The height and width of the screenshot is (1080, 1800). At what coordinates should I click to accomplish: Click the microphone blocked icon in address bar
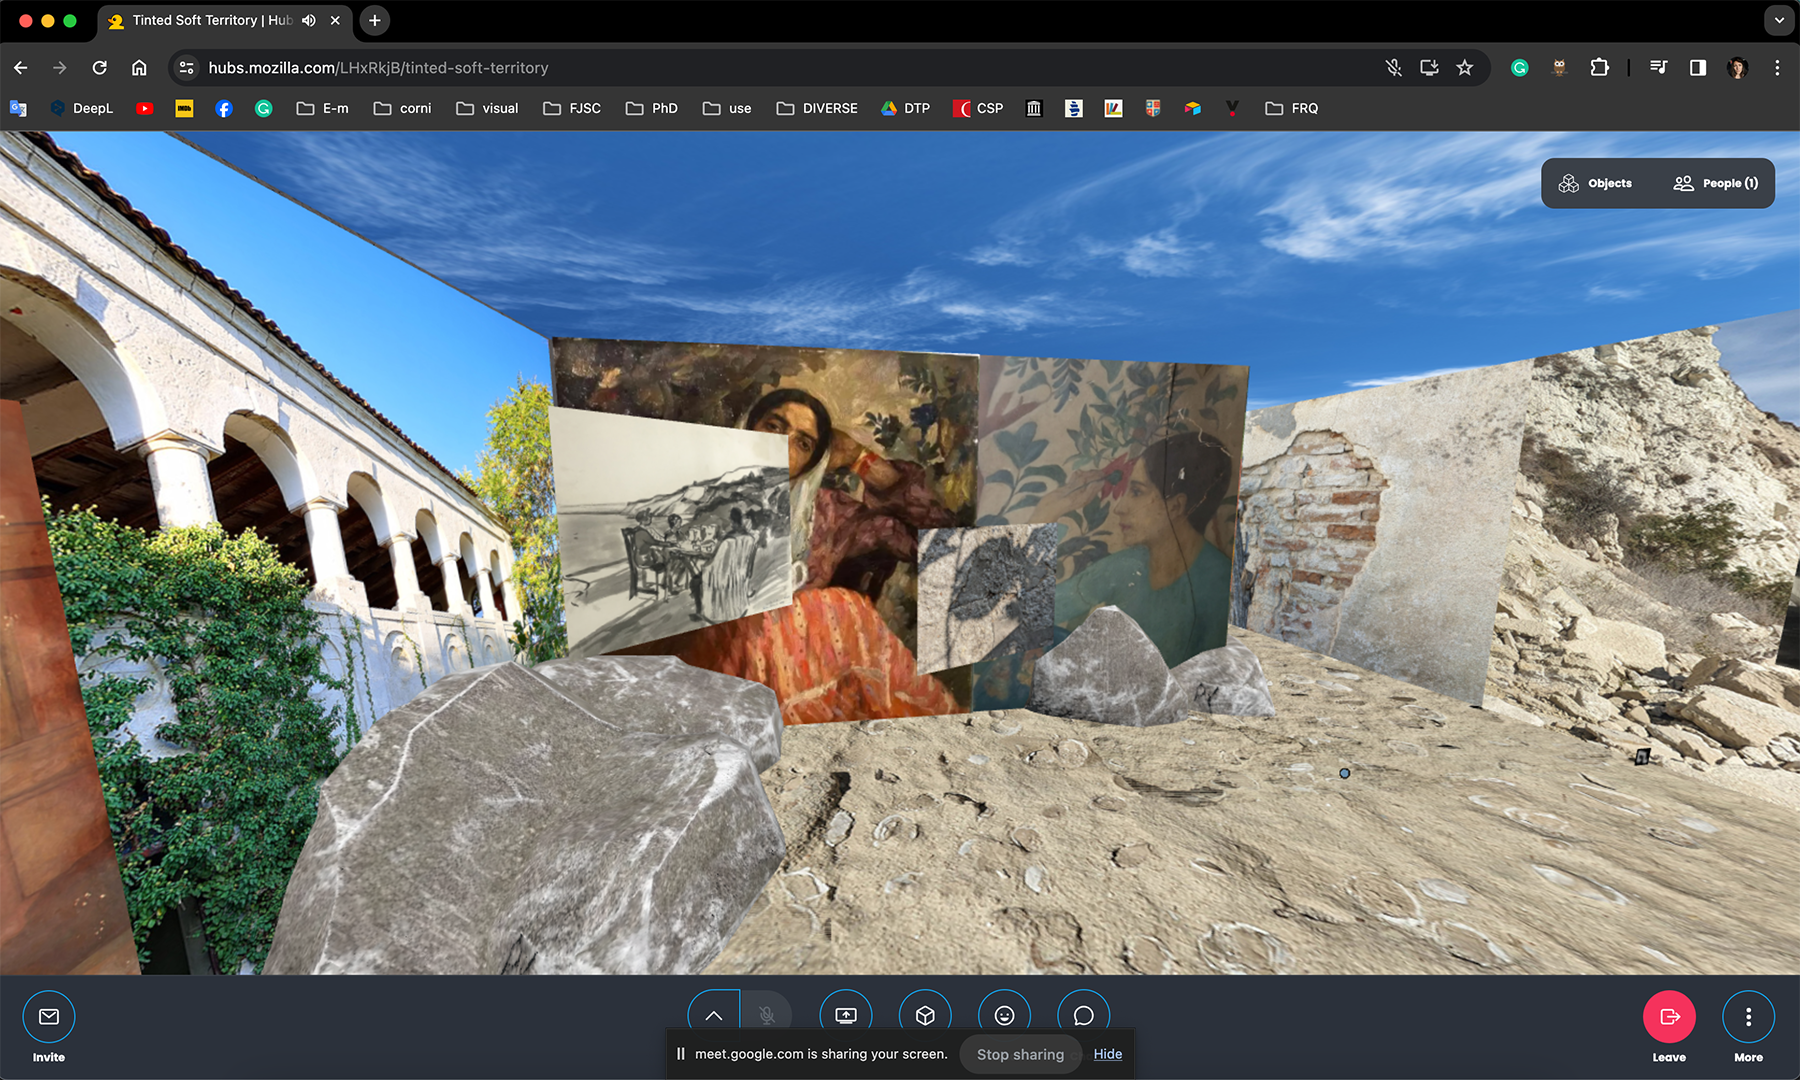(x=1393, y=68)
